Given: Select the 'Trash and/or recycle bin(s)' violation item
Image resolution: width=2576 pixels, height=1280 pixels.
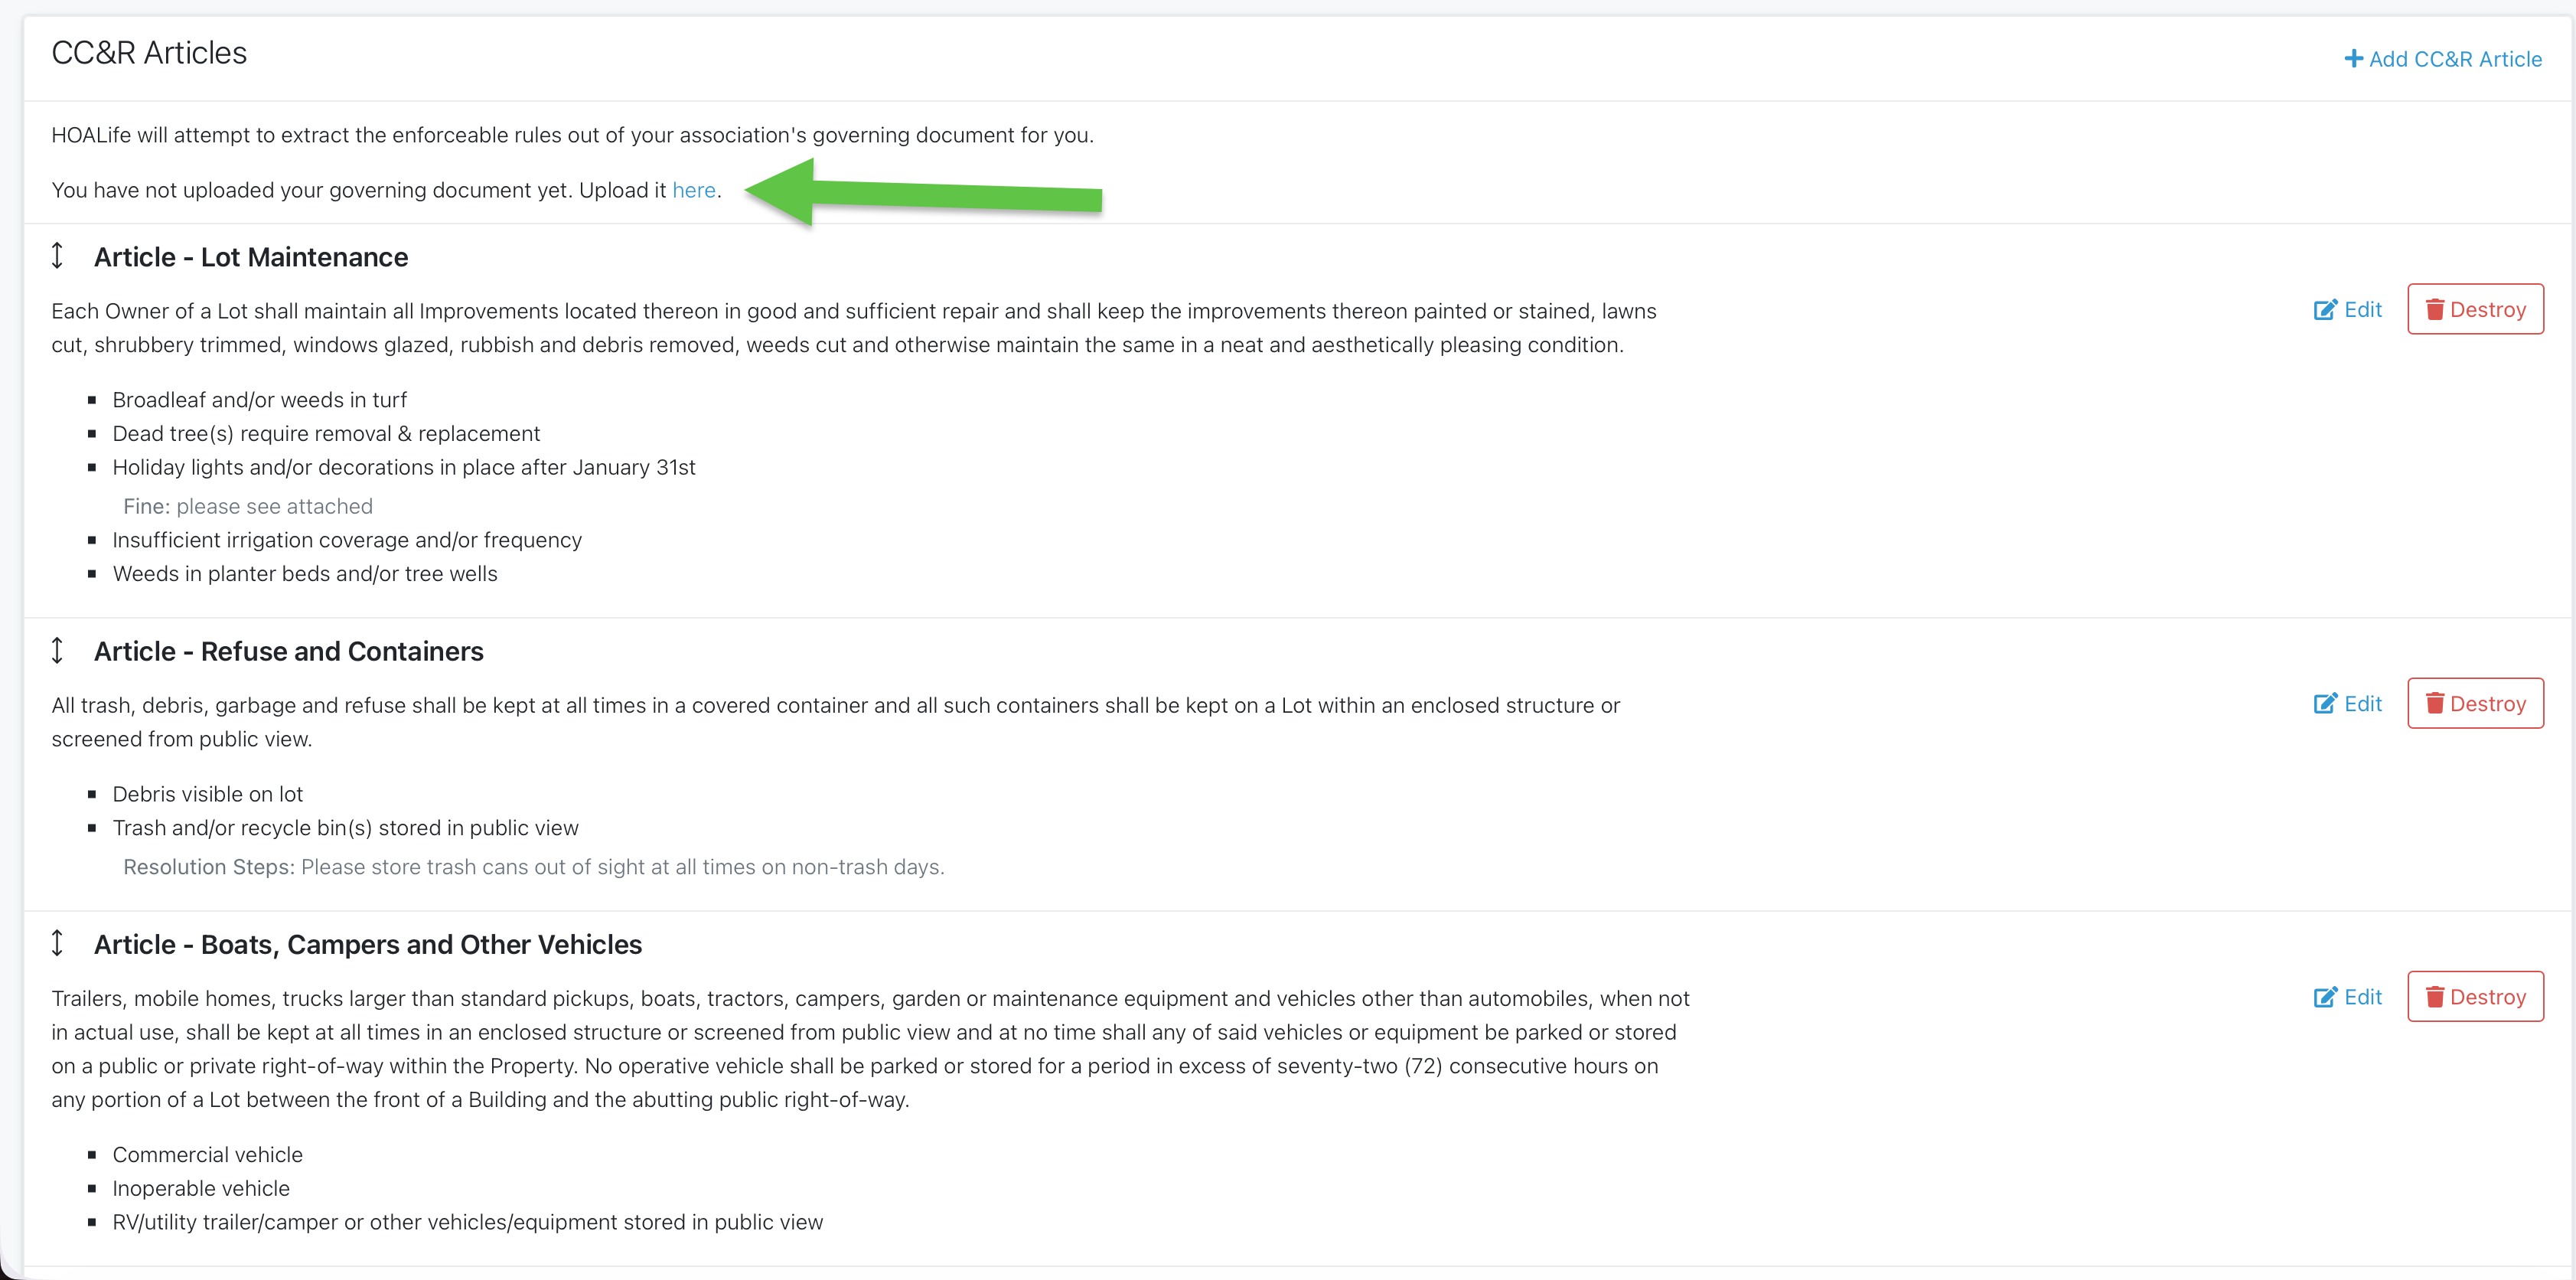Looking at the screenshot, I should (345, 827).
